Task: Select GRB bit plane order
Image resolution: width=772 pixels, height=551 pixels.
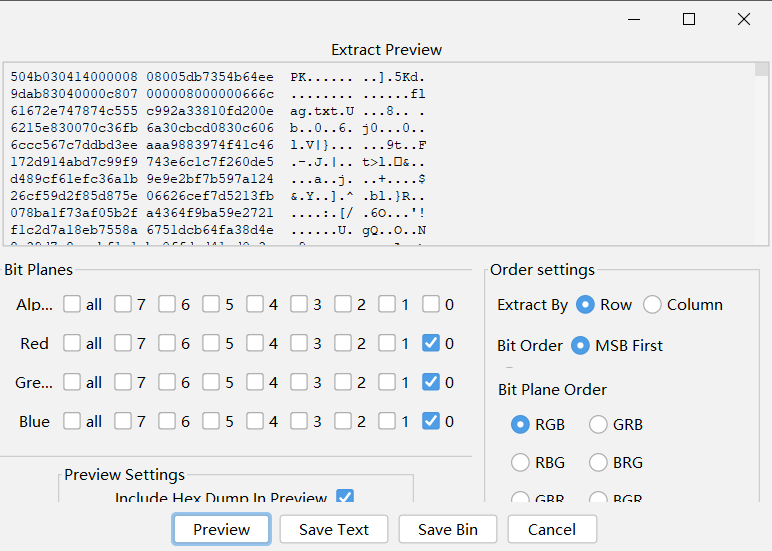Action: [x=598, y=424]
